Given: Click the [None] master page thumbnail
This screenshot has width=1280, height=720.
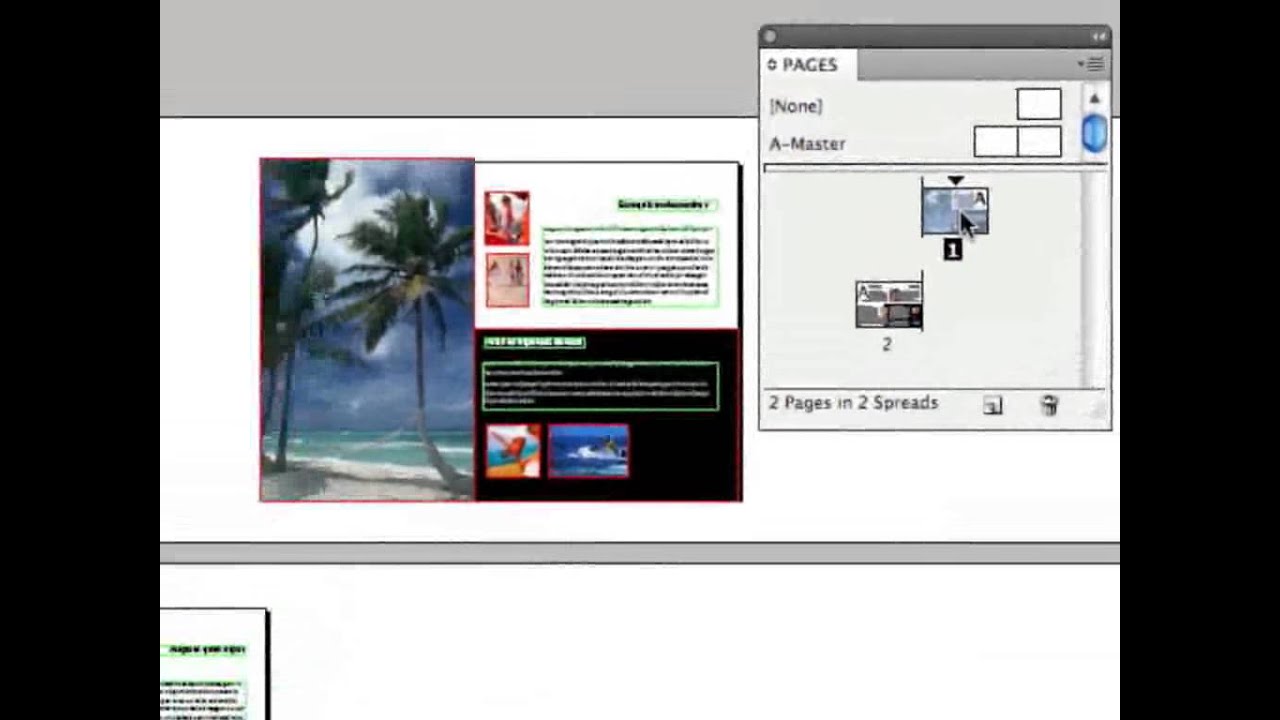Looking at the screenshot, I should 1039,104.
